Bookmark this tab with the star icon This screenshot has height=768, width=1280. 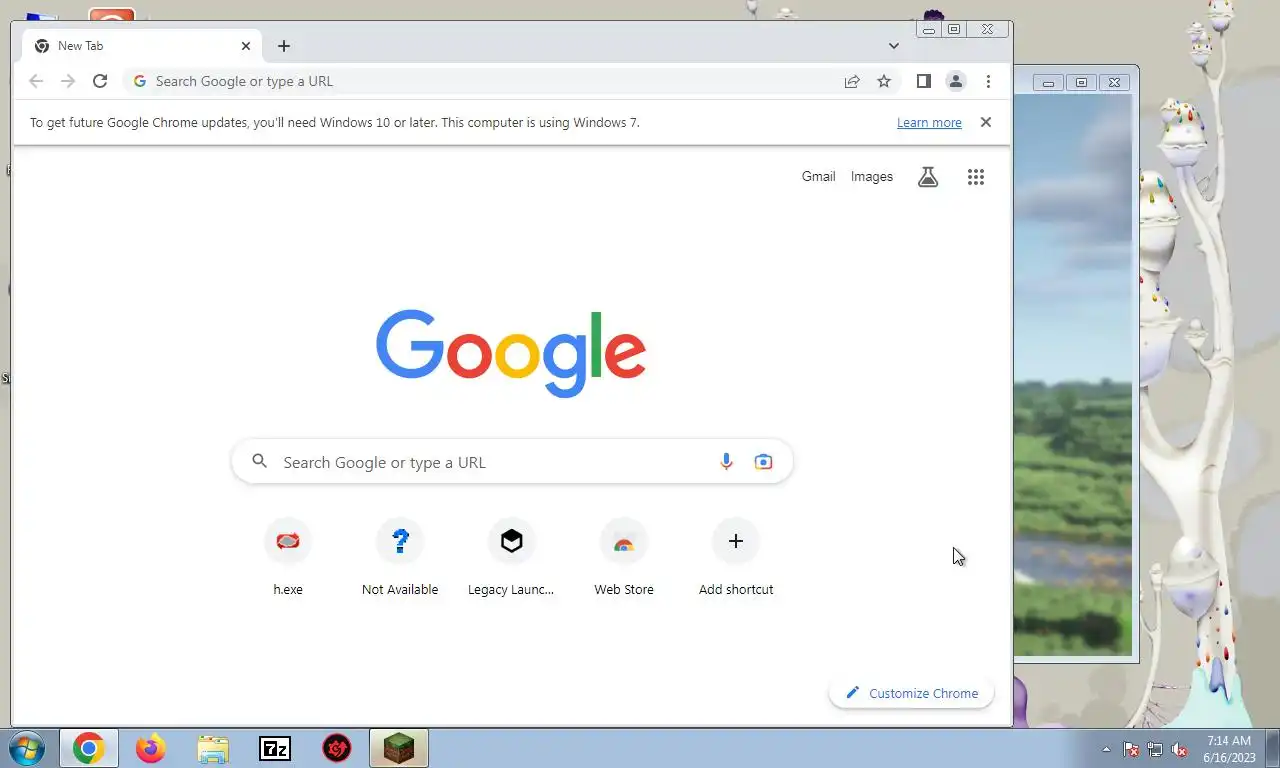click(x=884, y=81)
